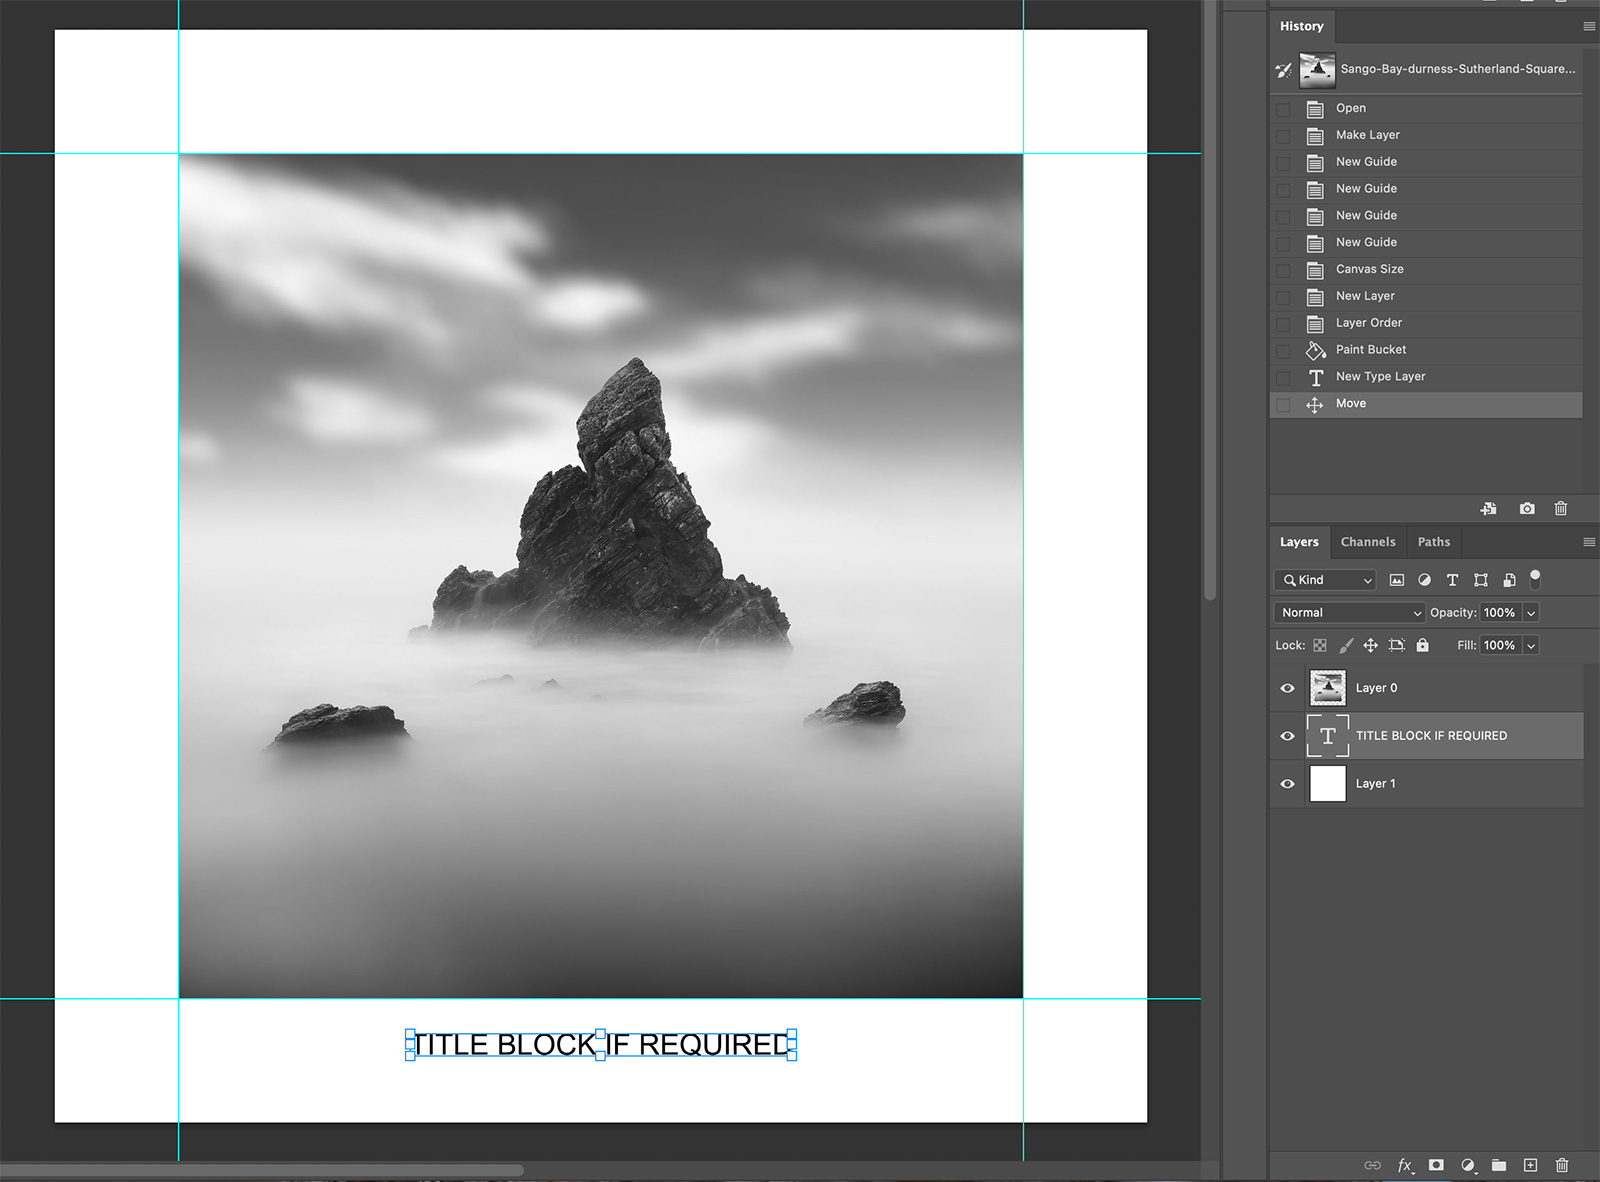Switch to the Channels tab
Image resolution: width=1600 pixels, height=1182 pixels.
point(1367,542)
